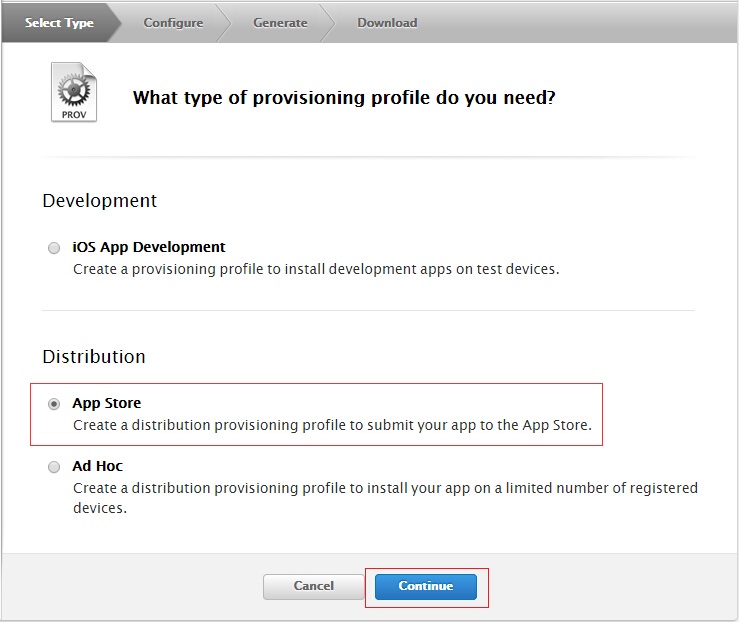This screenshot has width=739, height=622.
Task: Click description about submitting to App Store
Action: point(332,425)
